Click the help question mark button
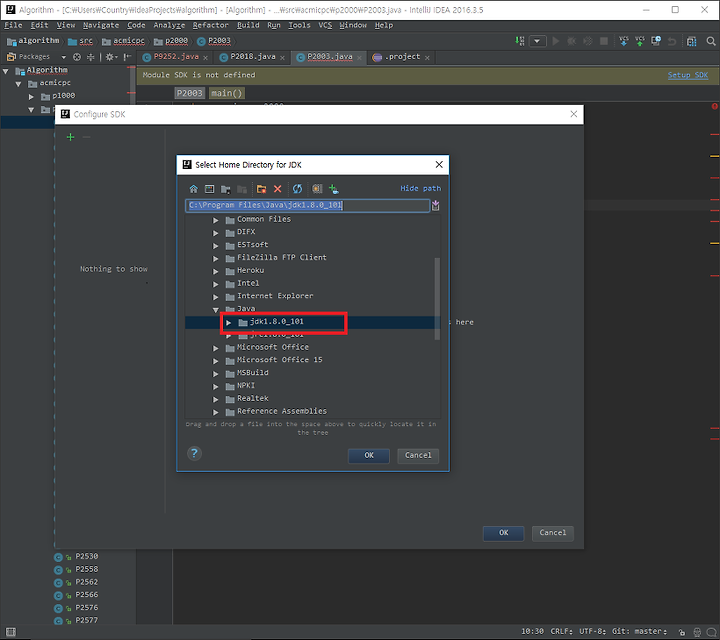This screenshot has width=720, height=640. point(194,453)
